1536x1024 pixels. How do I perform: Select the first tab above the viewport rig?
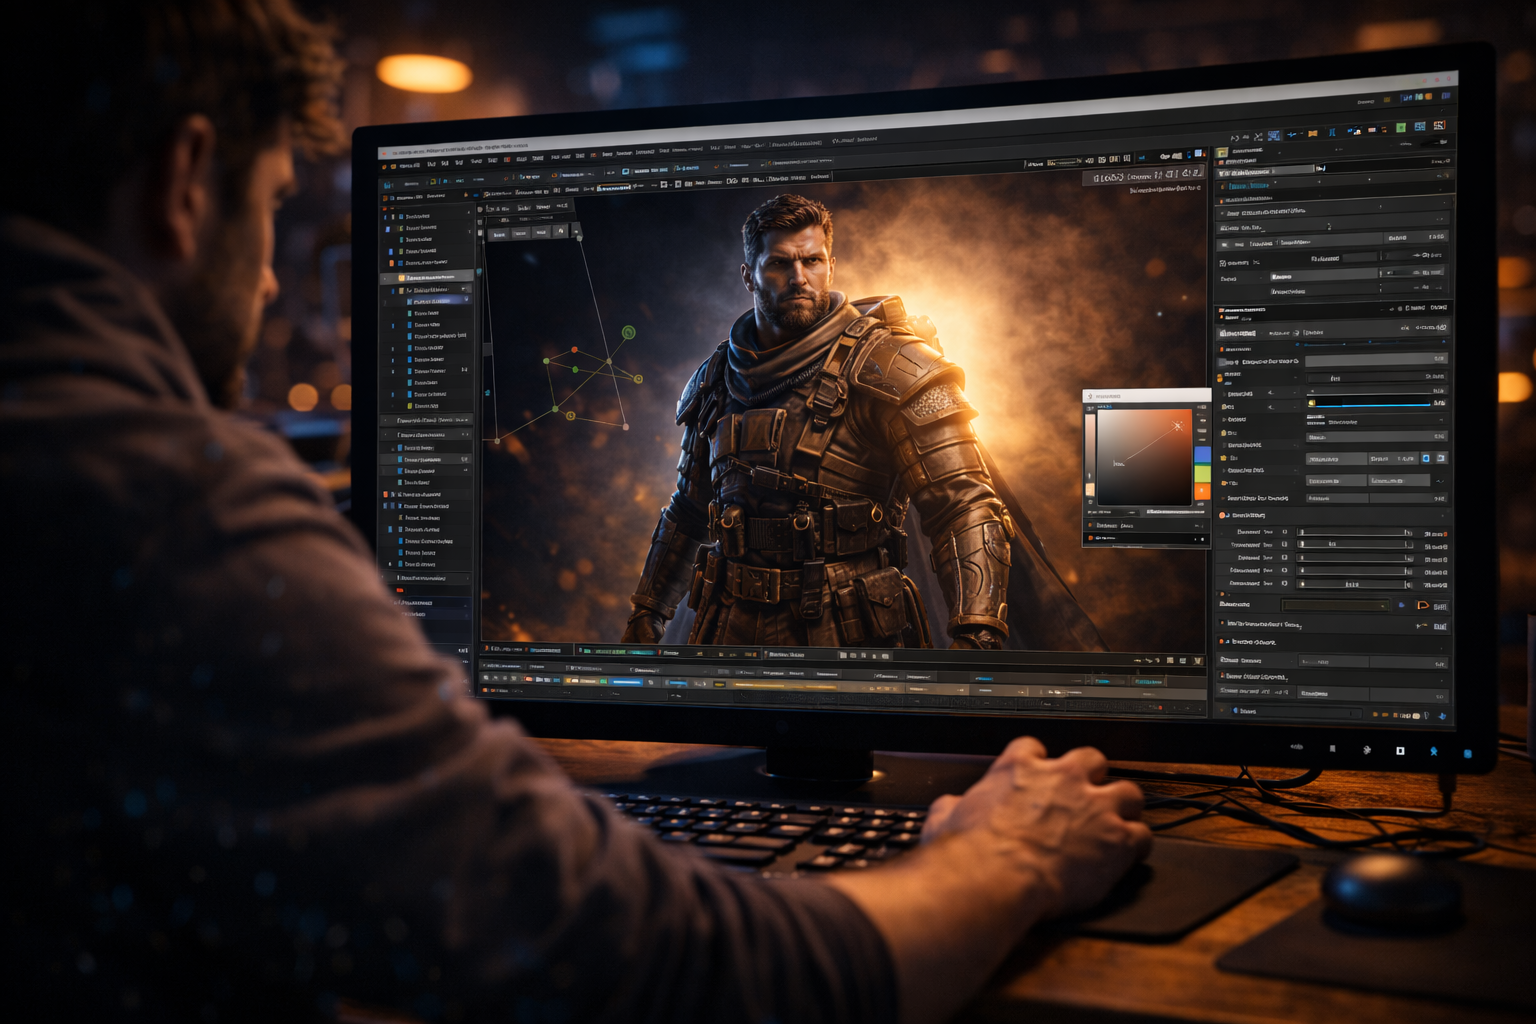(499, 234)
